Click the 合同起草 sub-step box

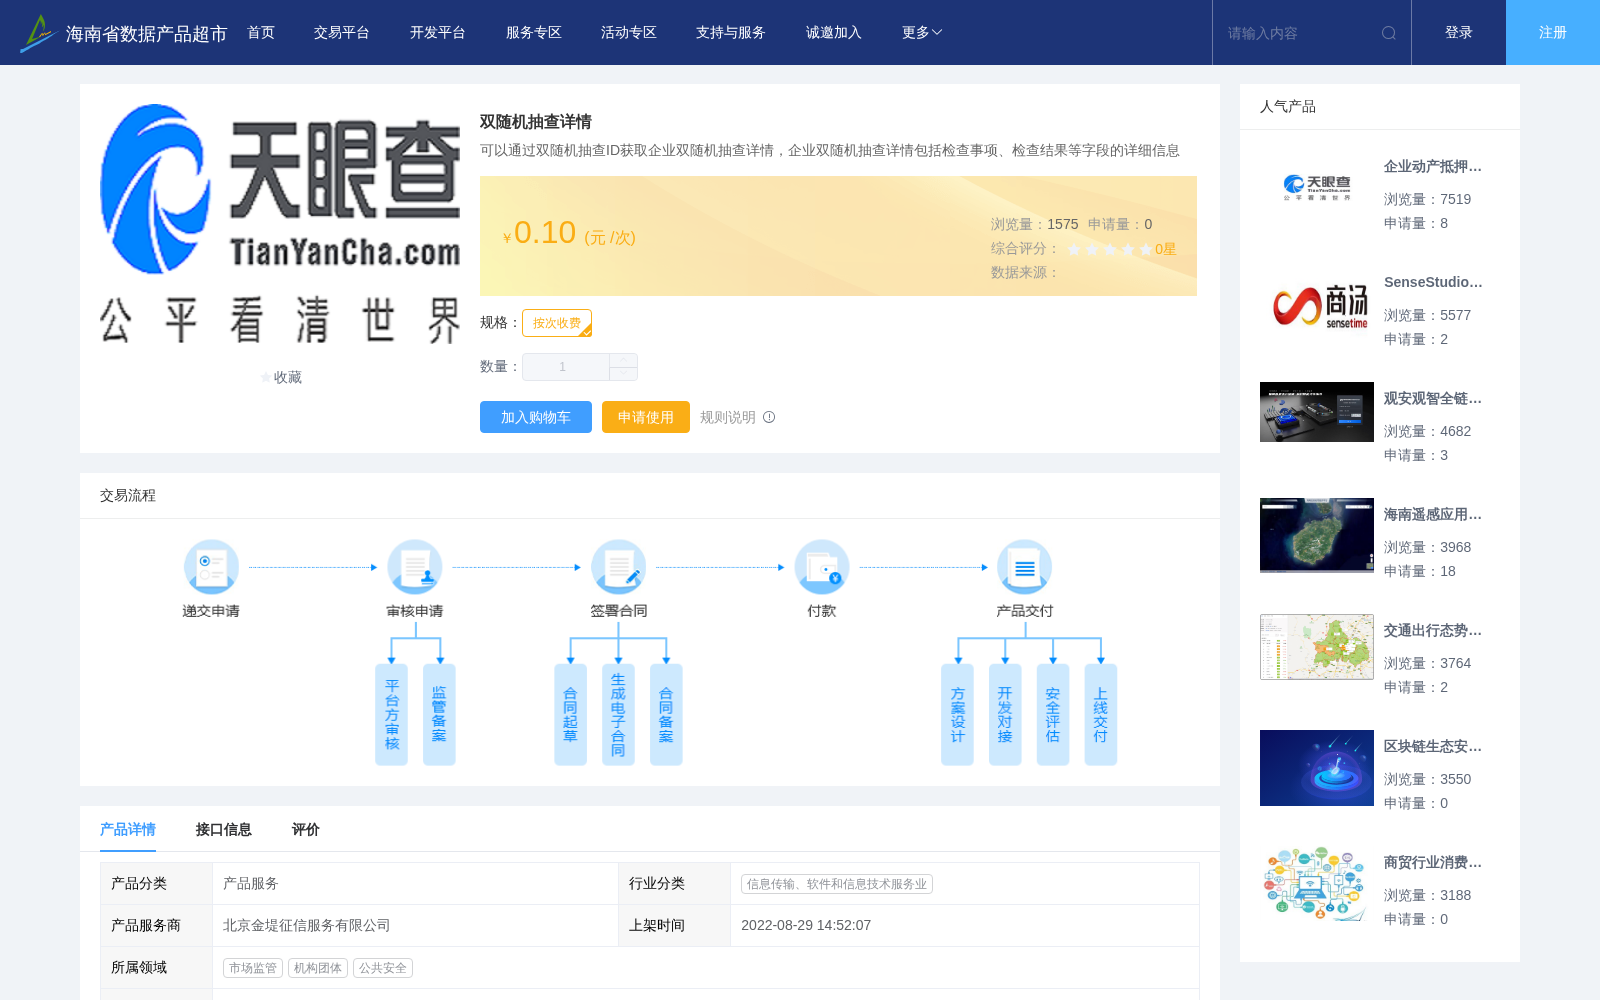(570, 714)
